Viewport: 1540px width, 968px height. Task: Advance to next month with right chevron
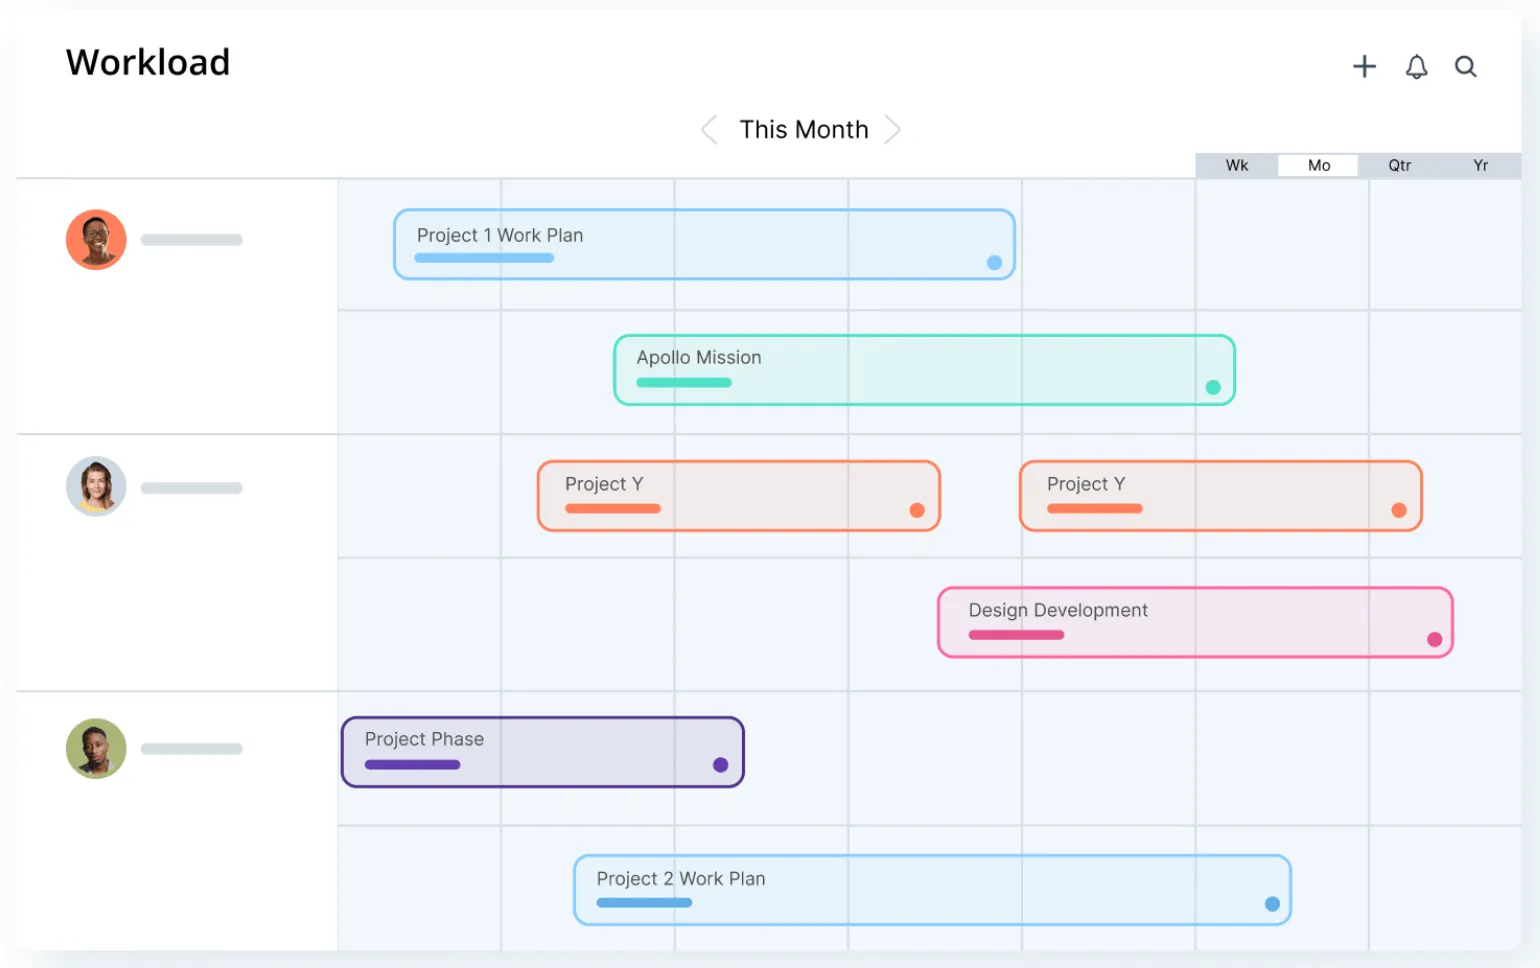tap(893, 129)
